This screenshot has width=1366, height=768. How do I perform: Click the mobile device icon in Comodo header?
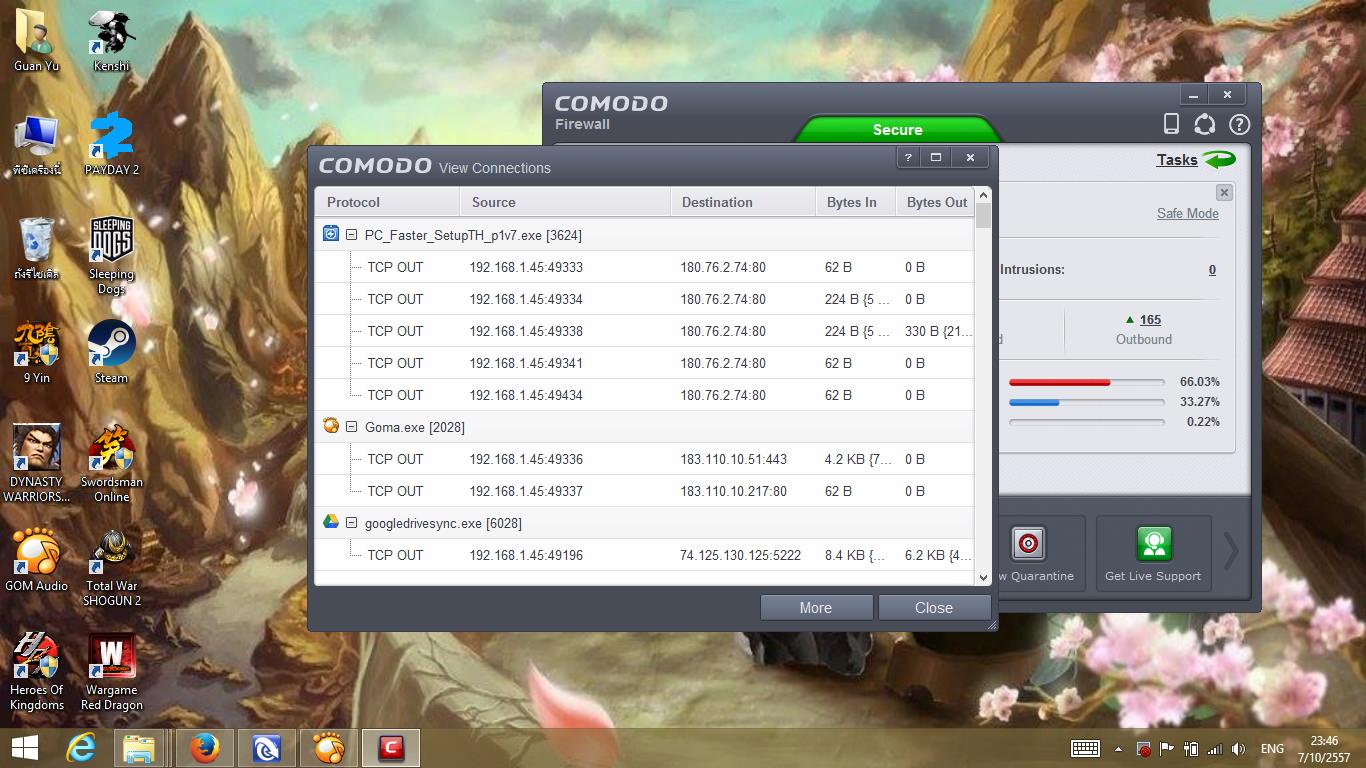pyautogui.click(x=1172, y=124)
